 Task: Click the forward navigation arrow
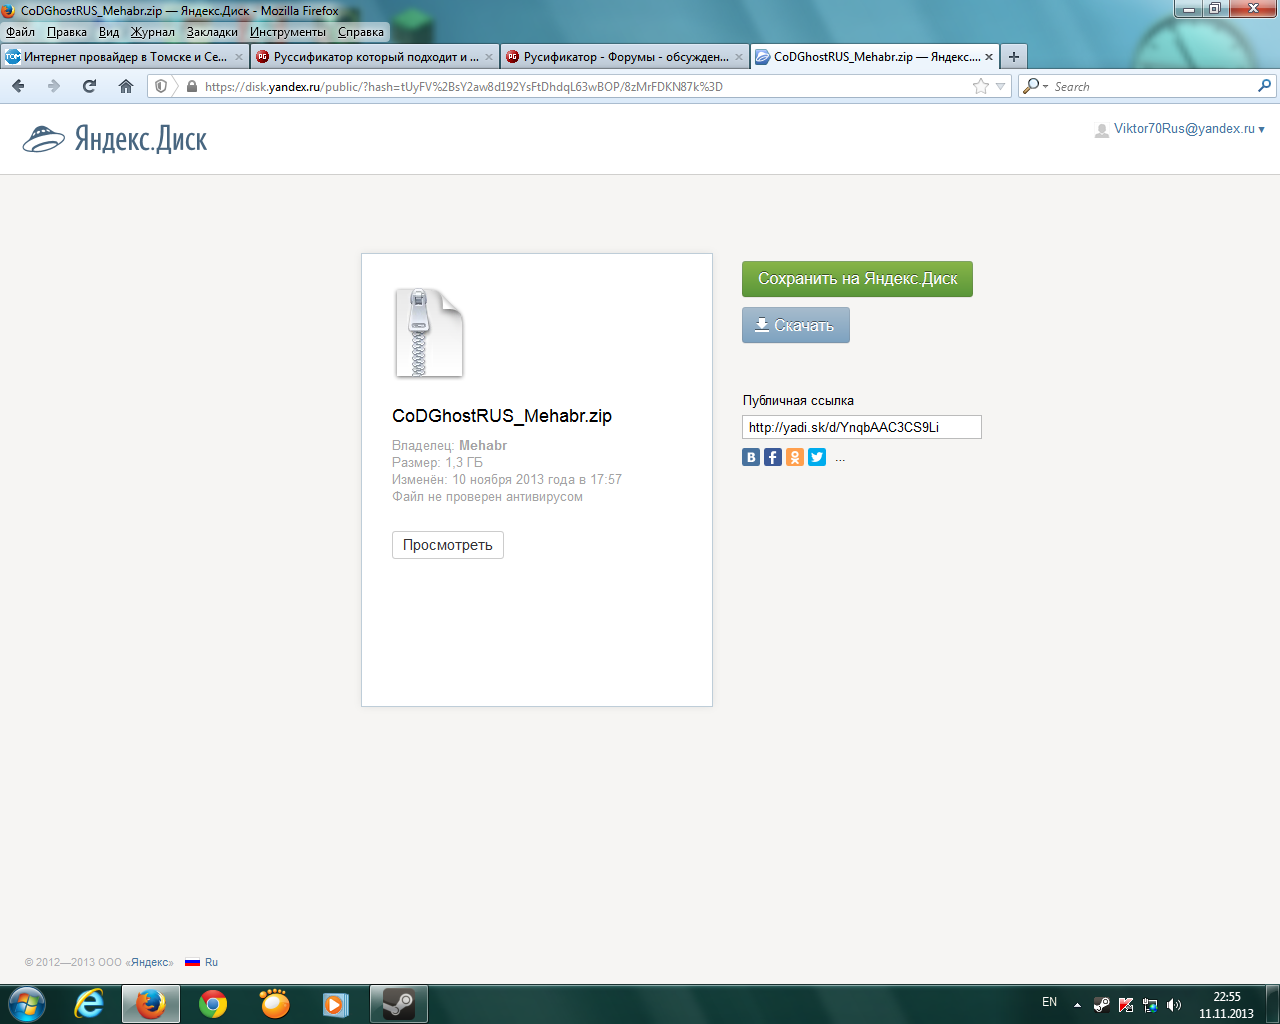(54, 86)
